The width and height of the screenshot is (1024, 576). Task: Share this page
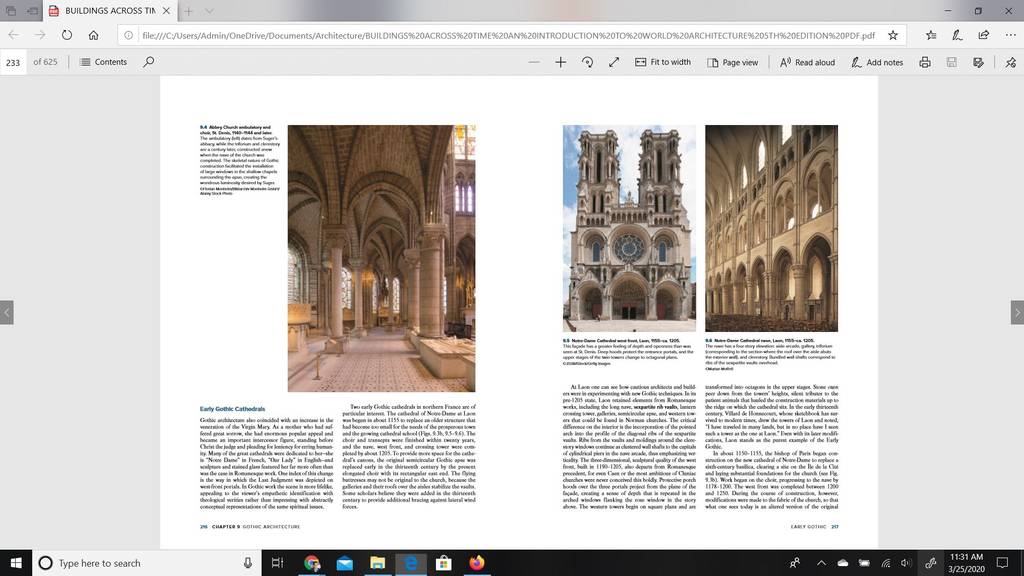[x=984, y=35]
